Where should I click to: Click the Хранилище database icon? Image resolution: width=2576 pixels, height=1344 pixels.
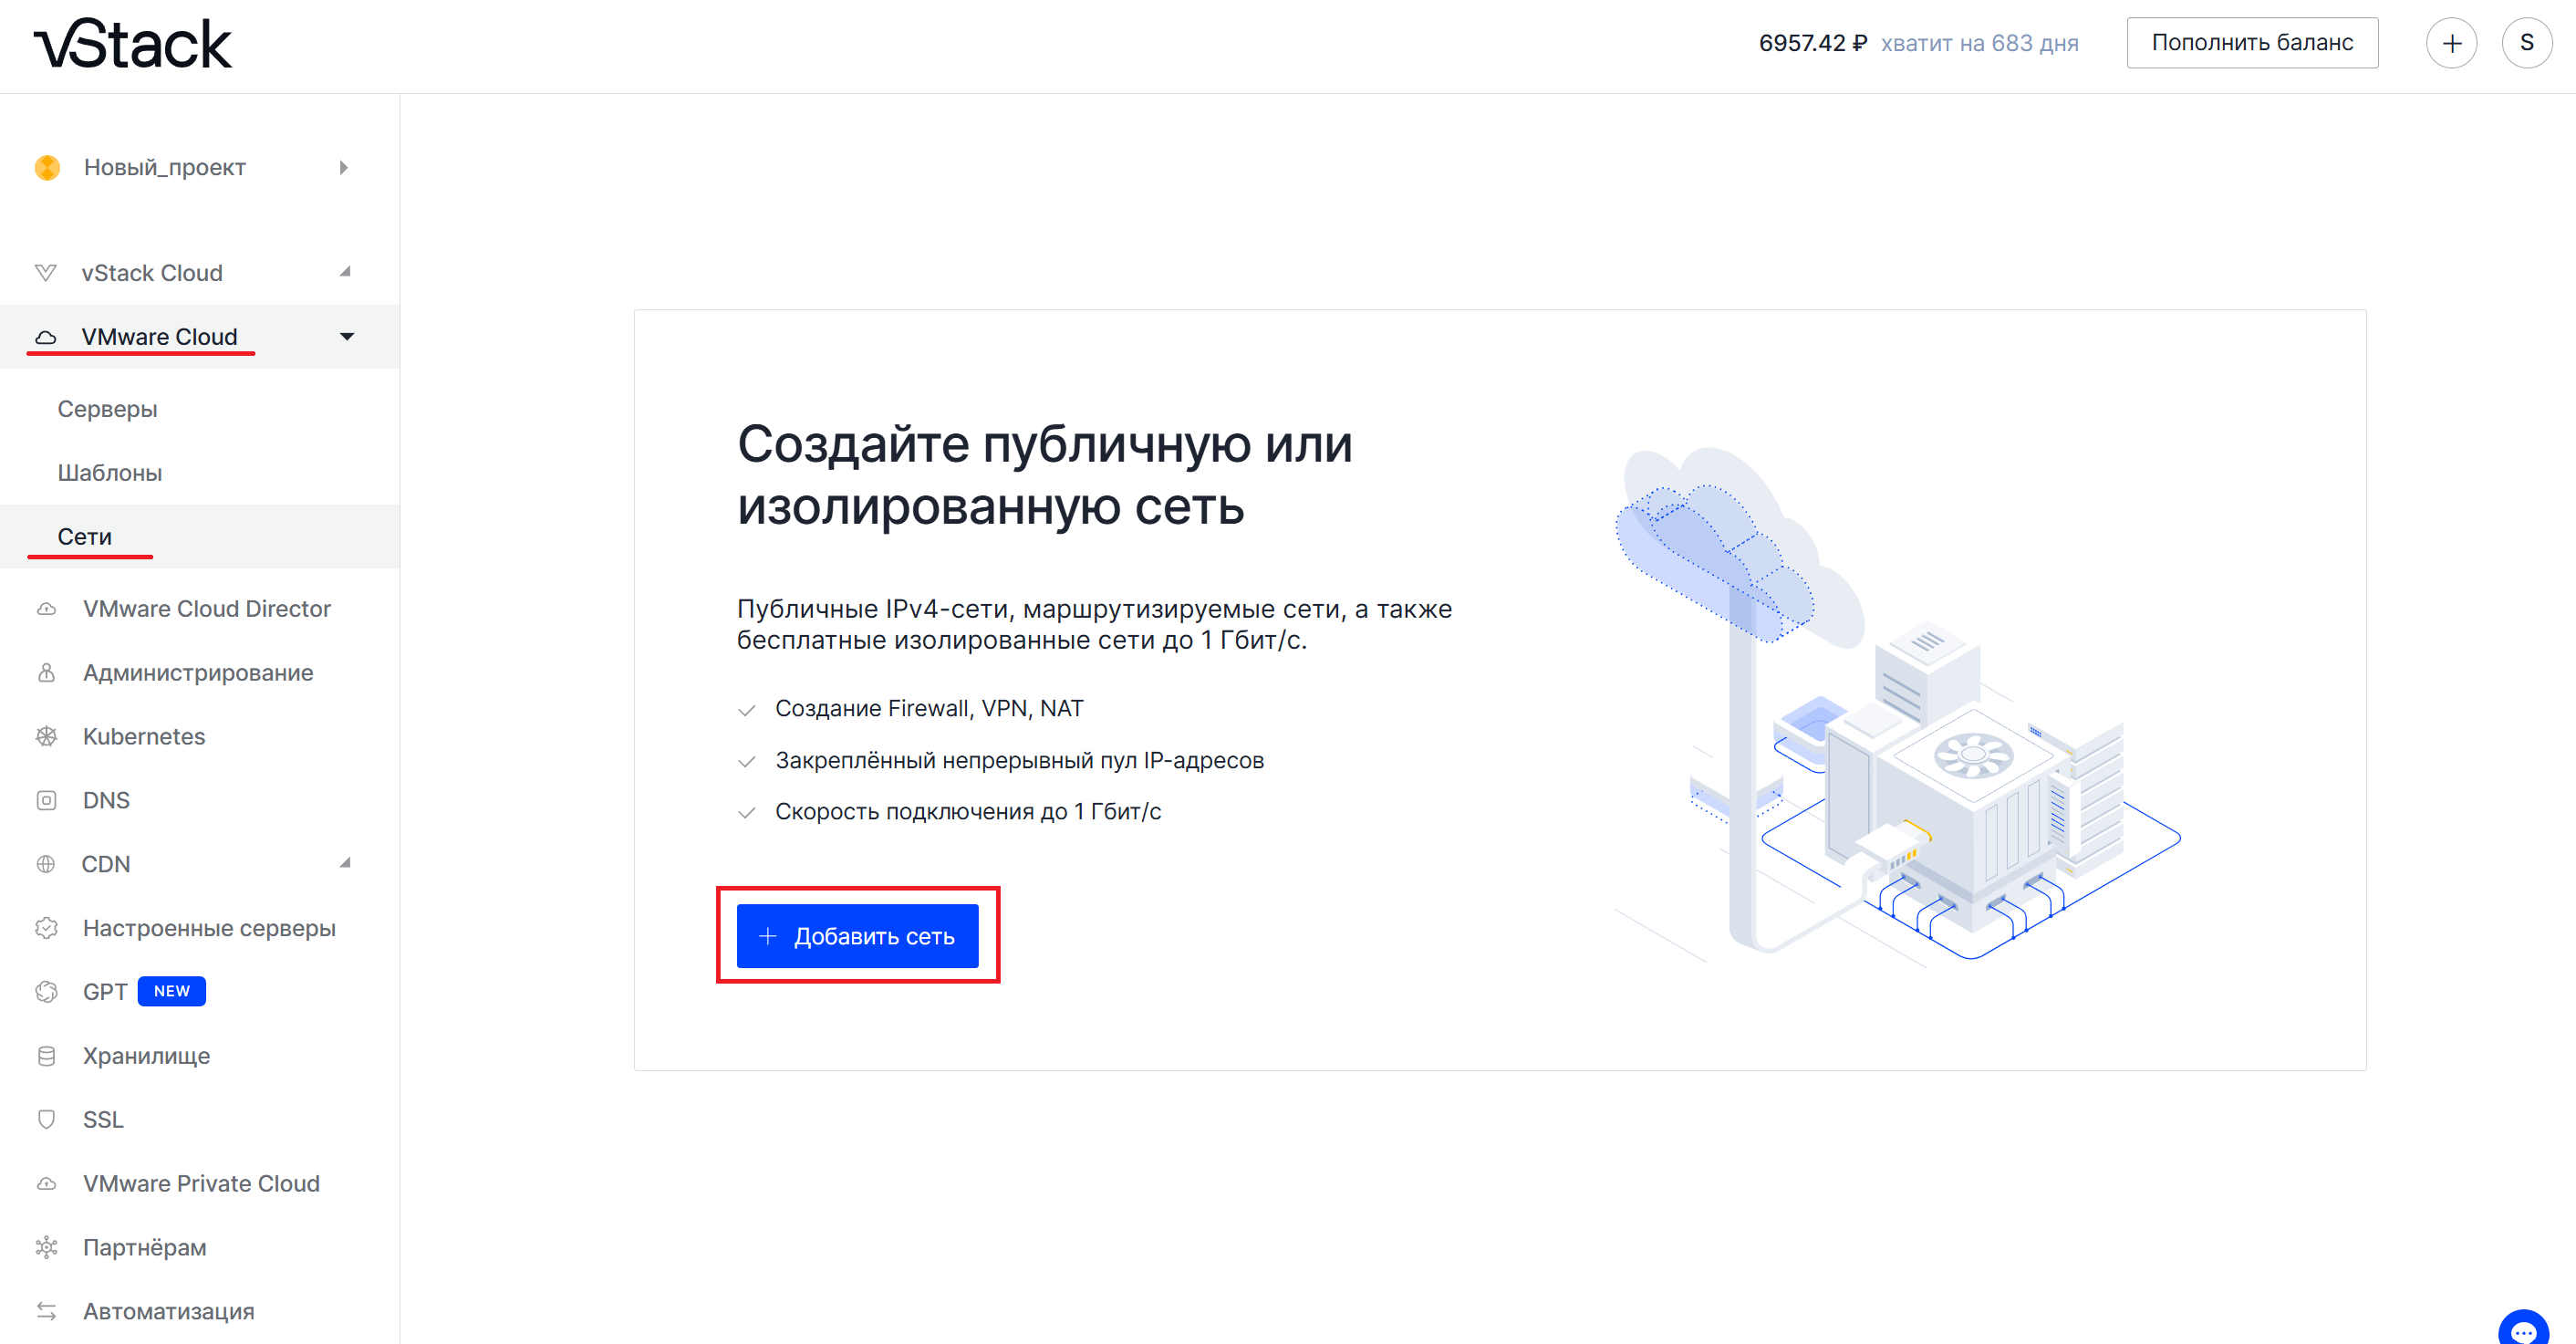[x=46, y=1055]
